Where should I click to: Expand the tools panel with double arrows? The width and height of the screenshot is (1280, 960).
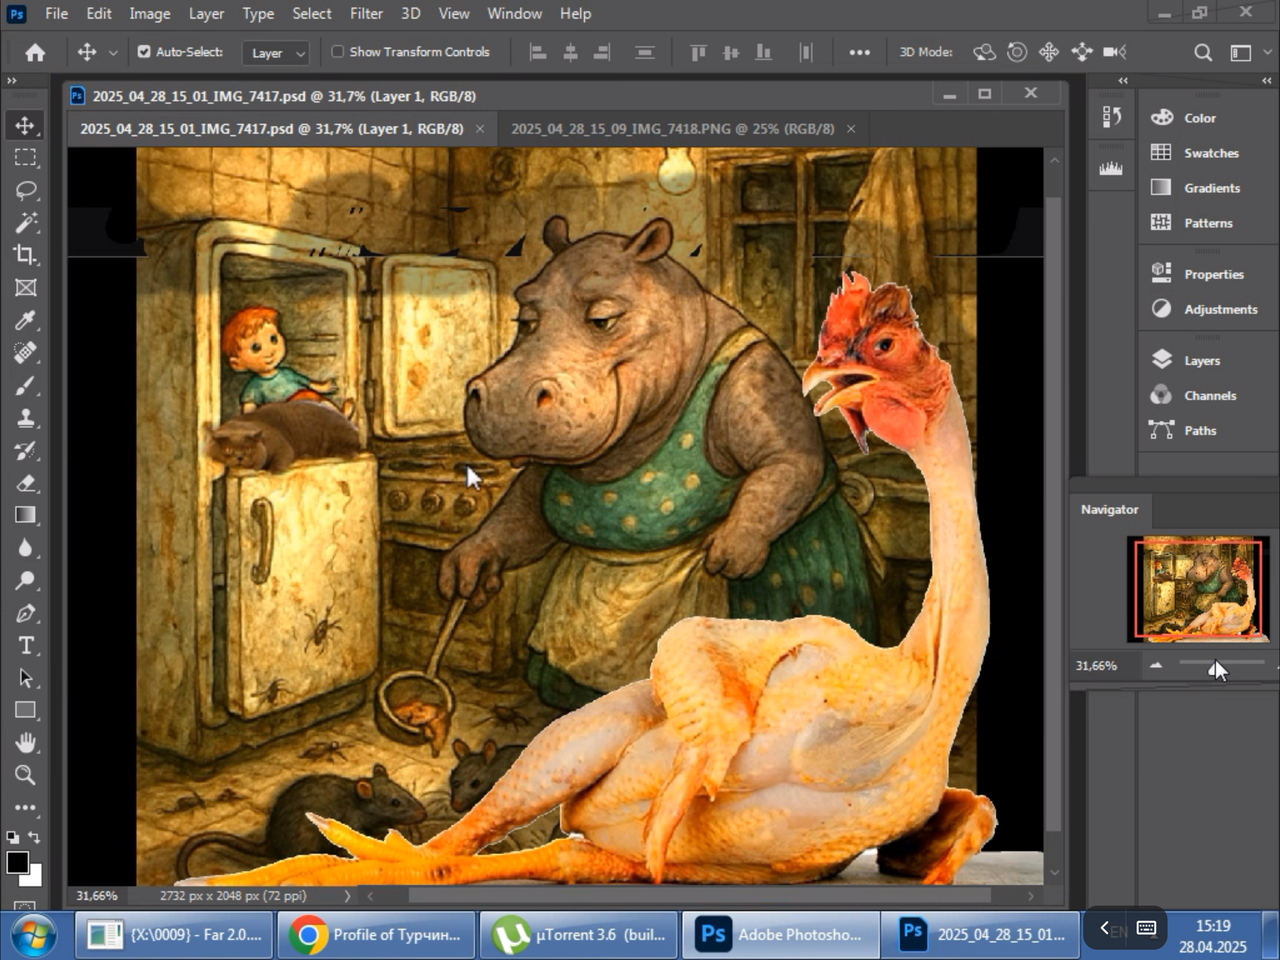coord(12,81)
